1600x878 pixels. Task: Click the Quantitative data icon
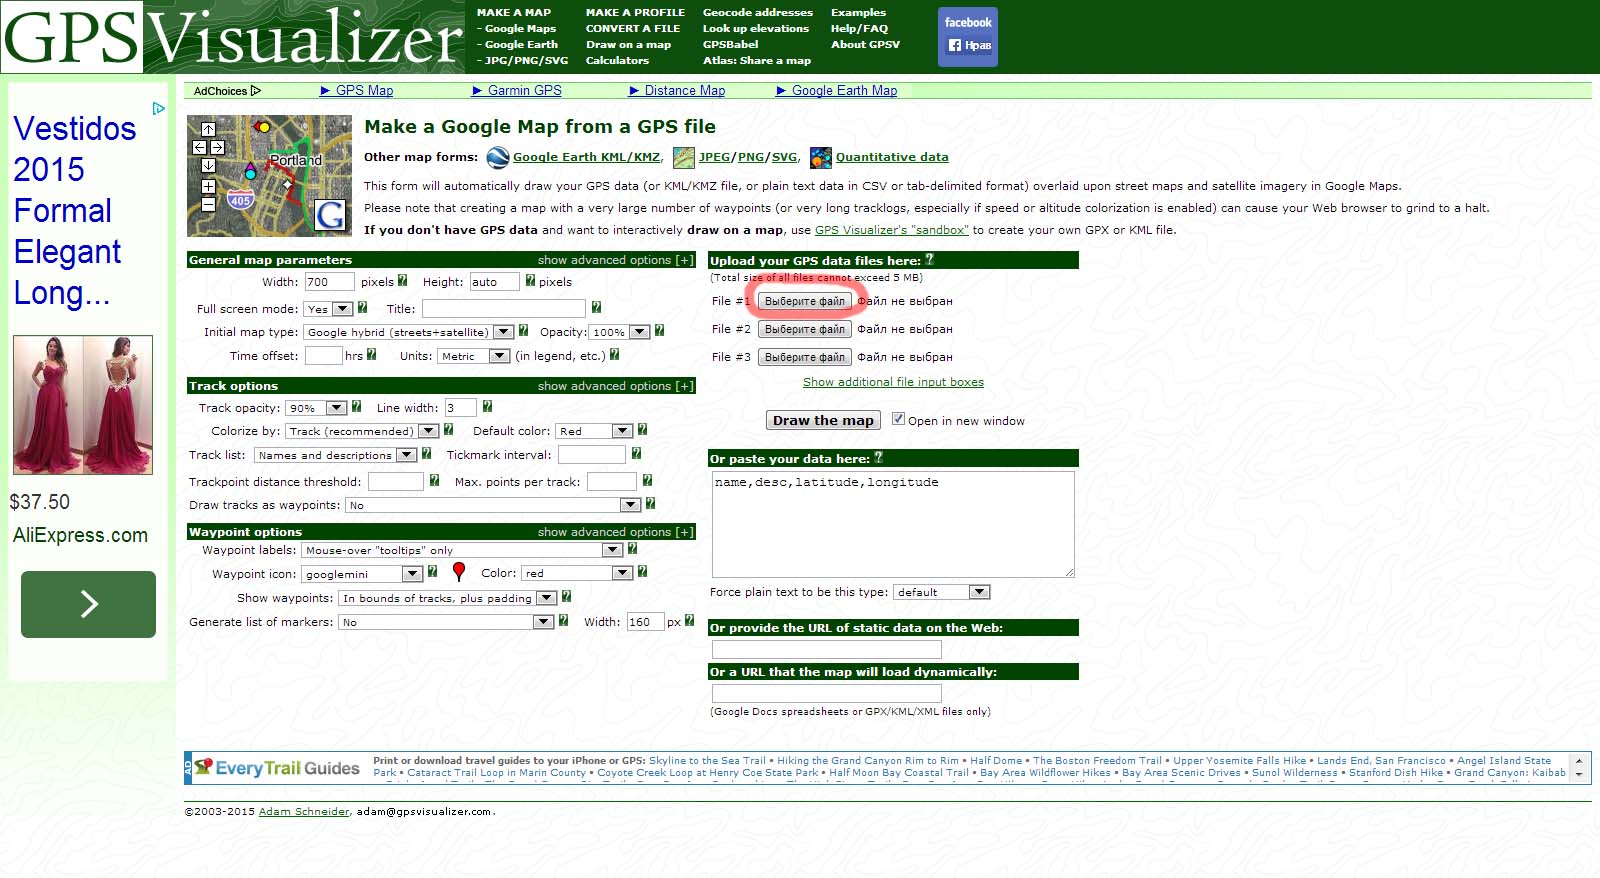point(821,157)
